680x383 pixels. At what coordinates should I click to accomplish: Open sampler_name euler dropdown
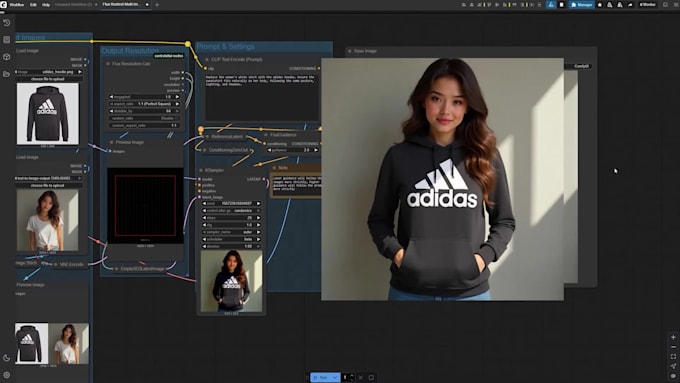pos(231,232)
